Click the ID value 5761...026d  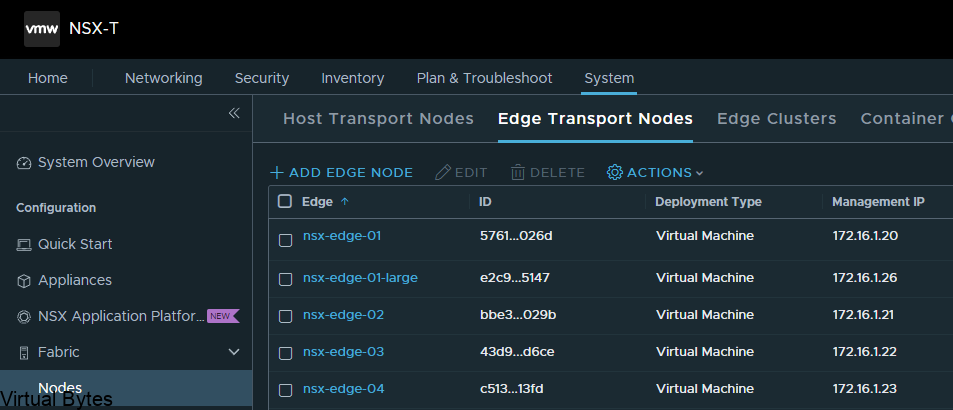pyautogui.click(x=516, y=236)
